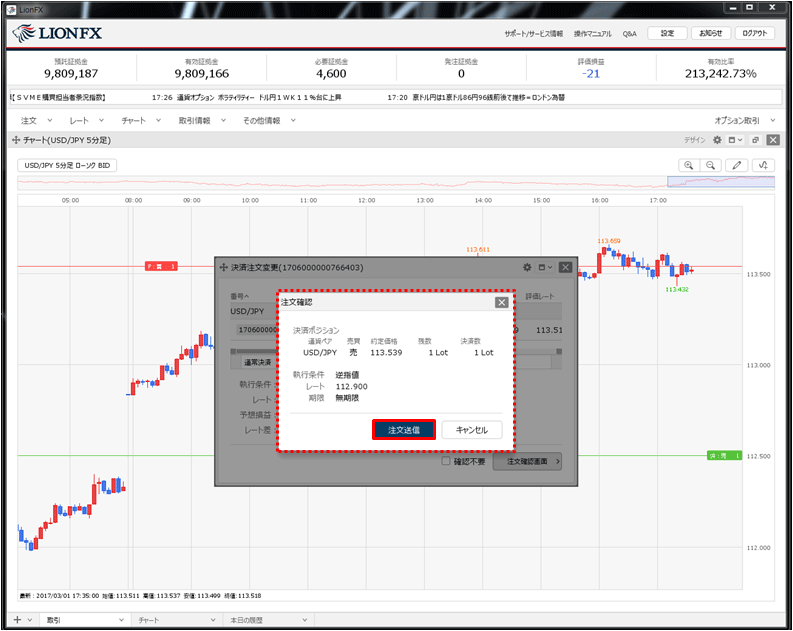793x631 pixels.
Task: Maximize the LionFX application window
Action: pos(750,7)
